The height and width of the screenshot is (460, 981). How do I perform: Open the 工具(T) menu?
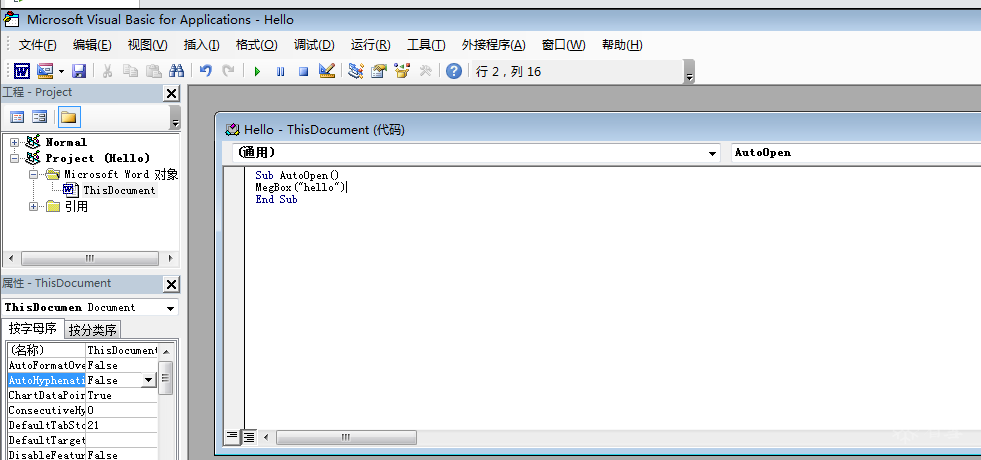[426, 45]
